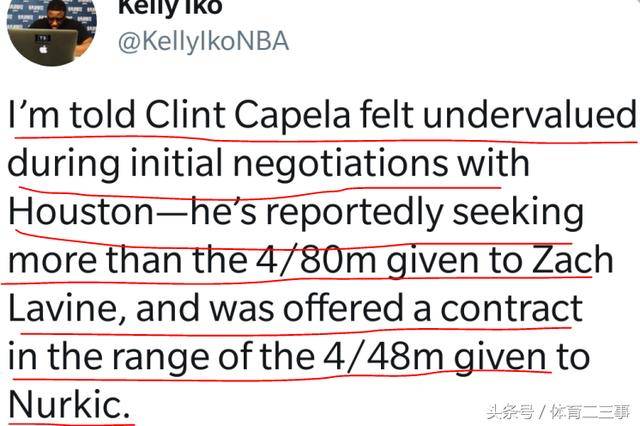Click the word 'undervalued' in the tweet
The height and width of the screenshot is (426, 640).
[x=529, y=115]
